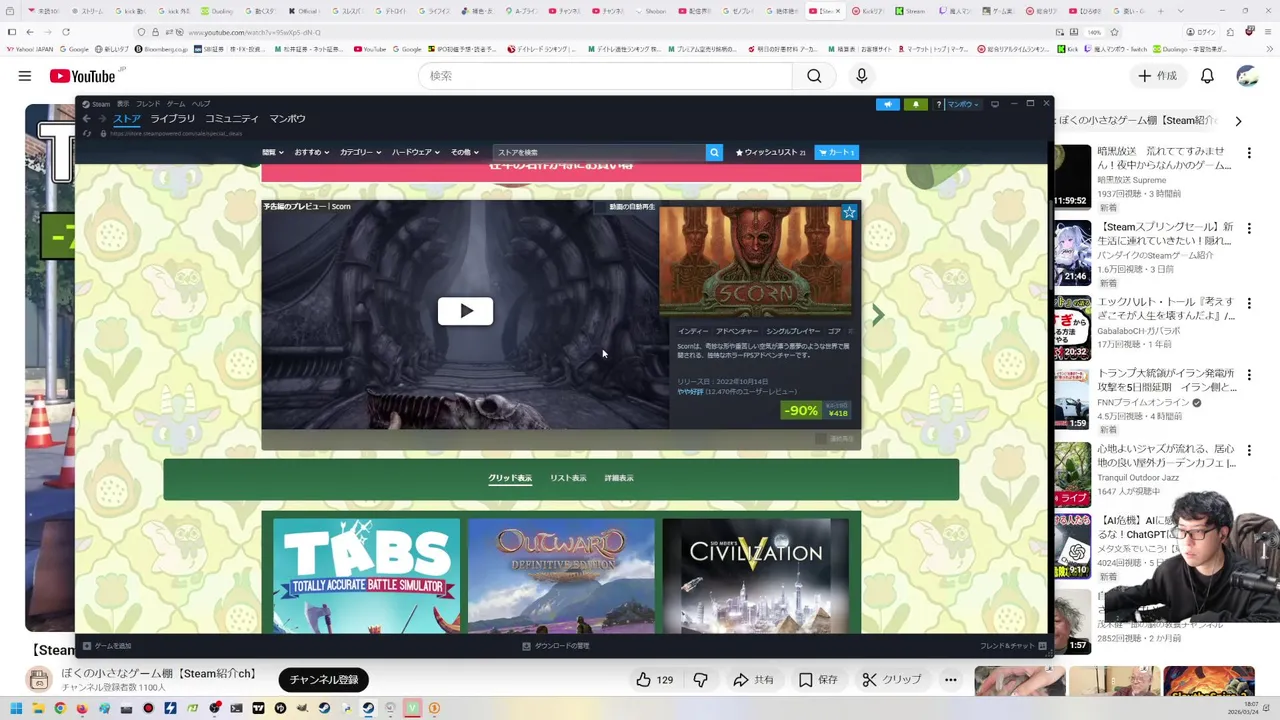
Task: Open the ライブラリ tab in Steam
Action: [173, 119]
